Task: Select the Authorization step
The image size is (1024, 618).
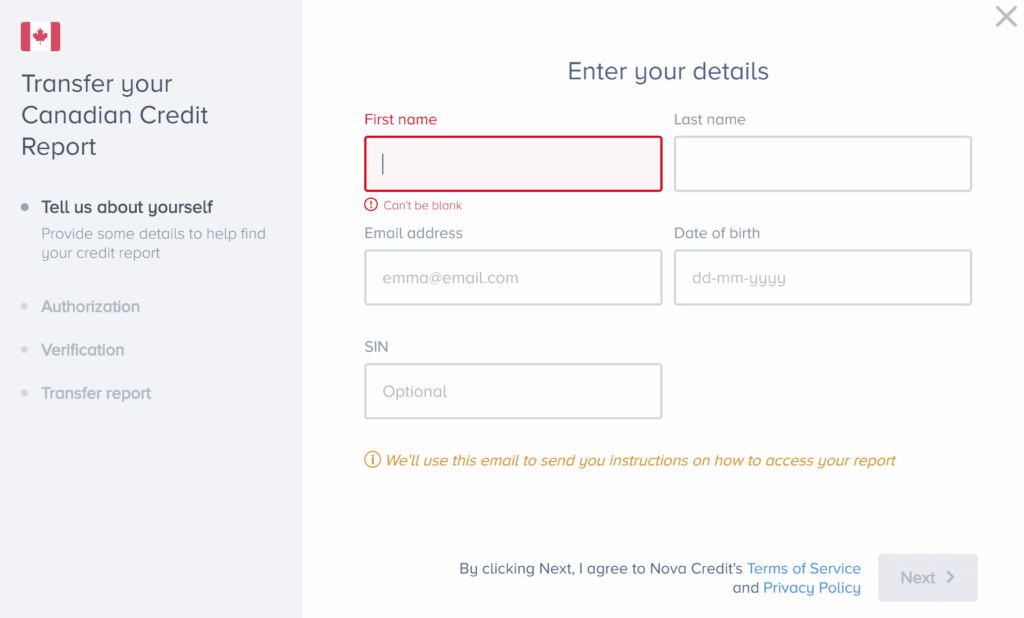Action: (x=90, y=306)
